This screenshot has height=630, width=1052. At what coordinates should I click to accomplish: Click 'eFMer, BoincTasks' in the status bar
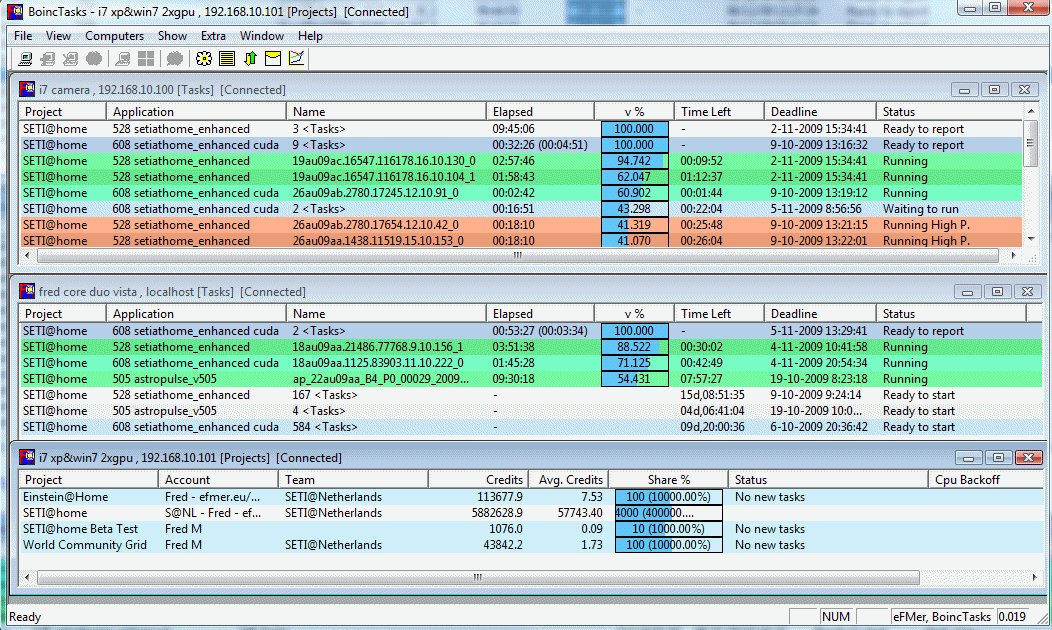tap(942, 617)
